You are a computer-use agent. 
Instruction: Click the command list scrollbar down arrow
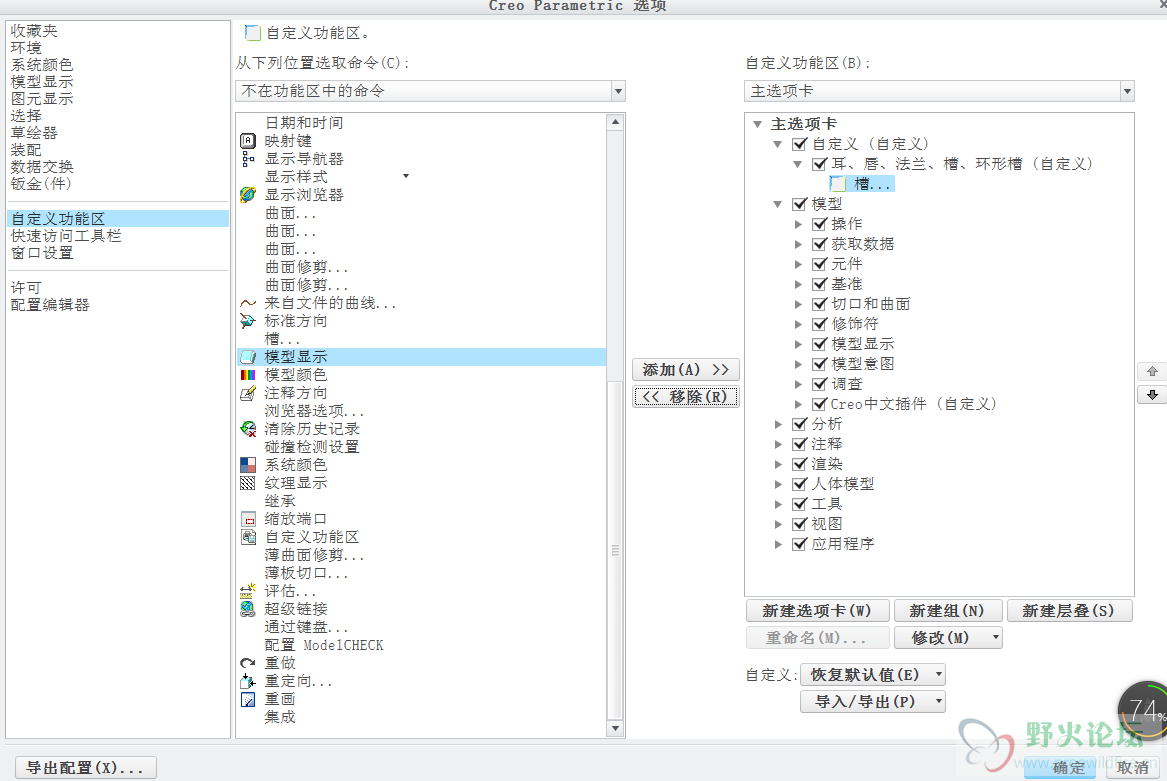point(615,729)
